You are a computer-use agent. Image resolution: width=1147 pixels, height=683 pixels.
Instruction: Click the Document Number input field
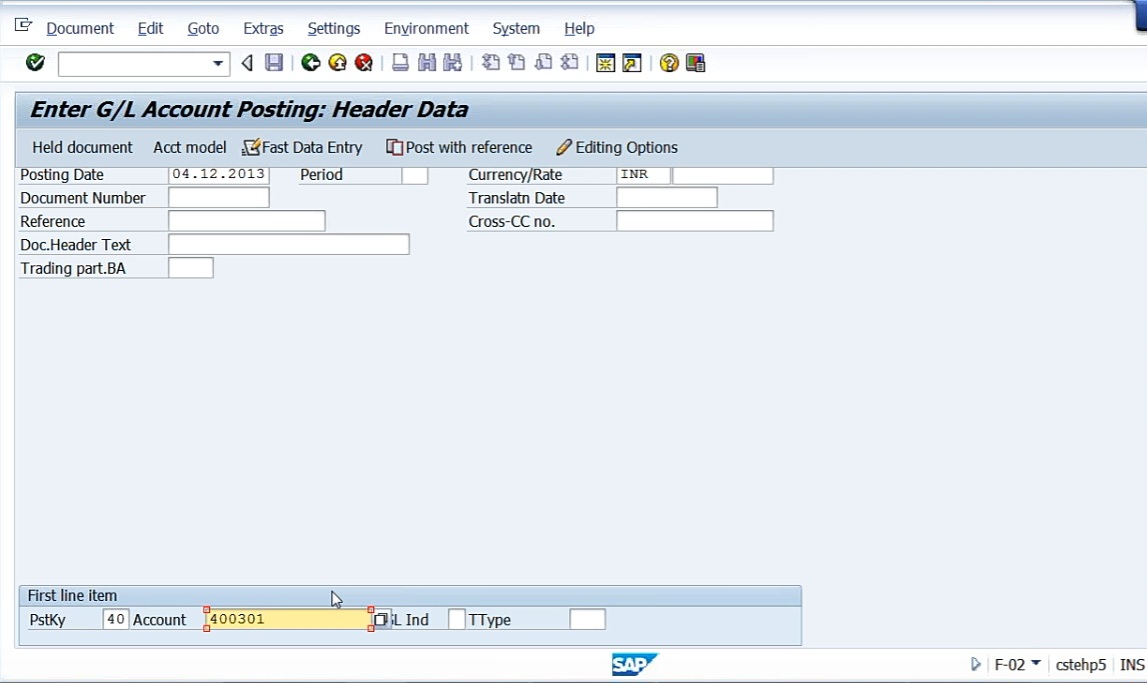(x=219, y=197)
